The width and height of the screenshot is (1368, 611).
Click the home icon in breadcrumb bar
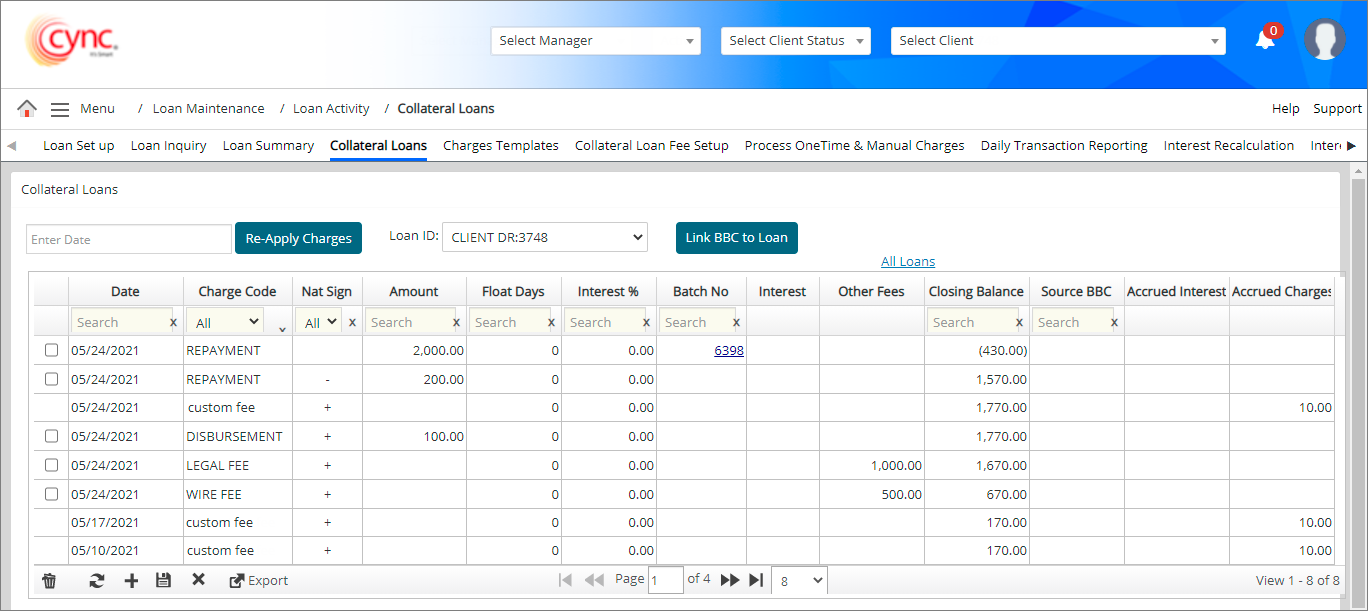click(27, 109)
